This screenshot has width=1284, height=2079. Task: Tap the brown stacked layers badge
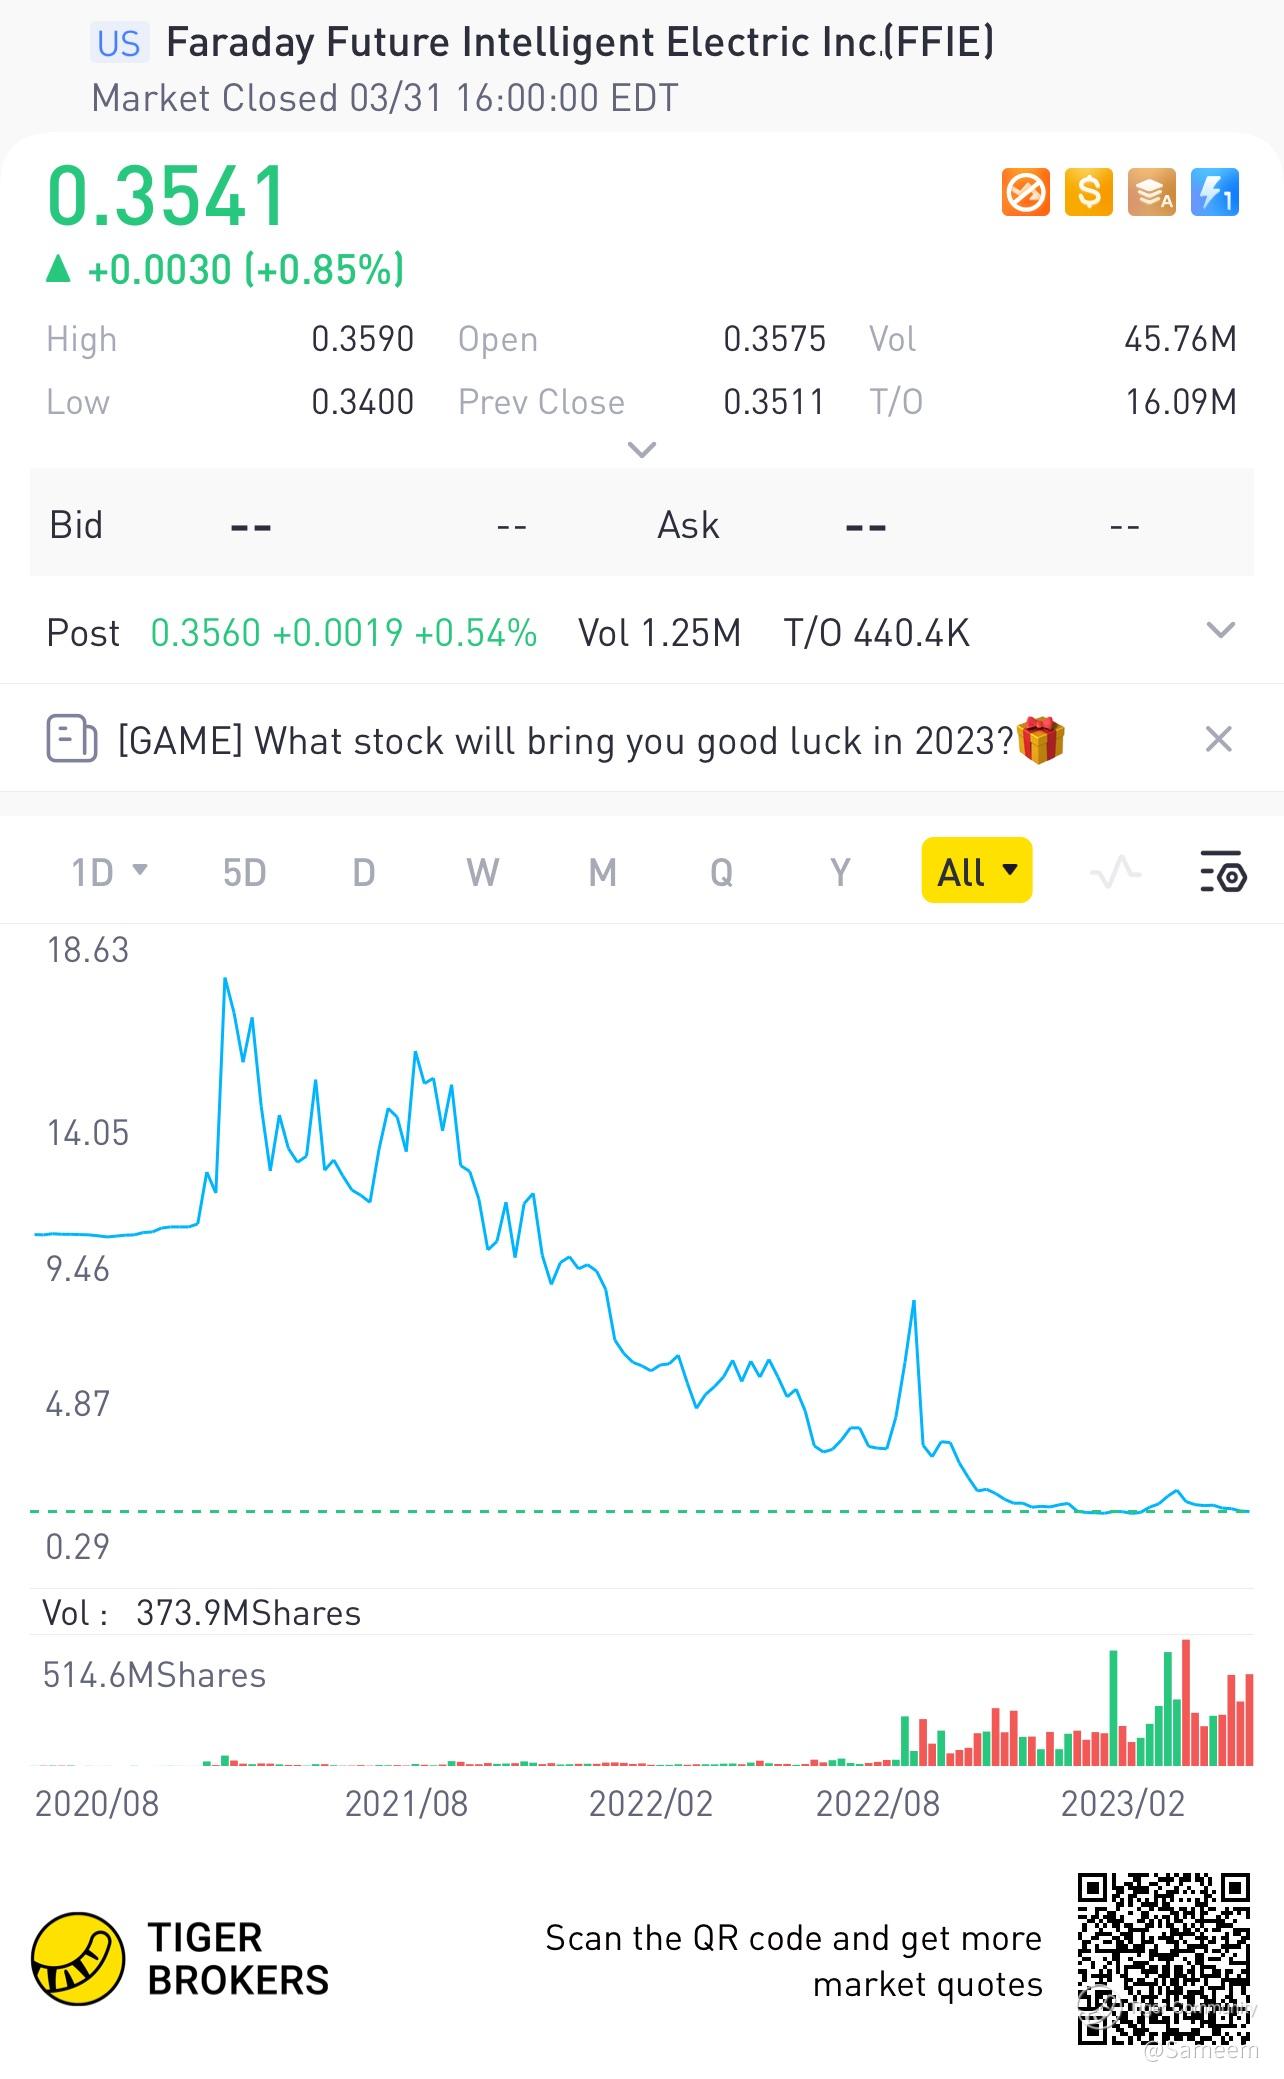pyautogui.click(x=1151, y=192)
